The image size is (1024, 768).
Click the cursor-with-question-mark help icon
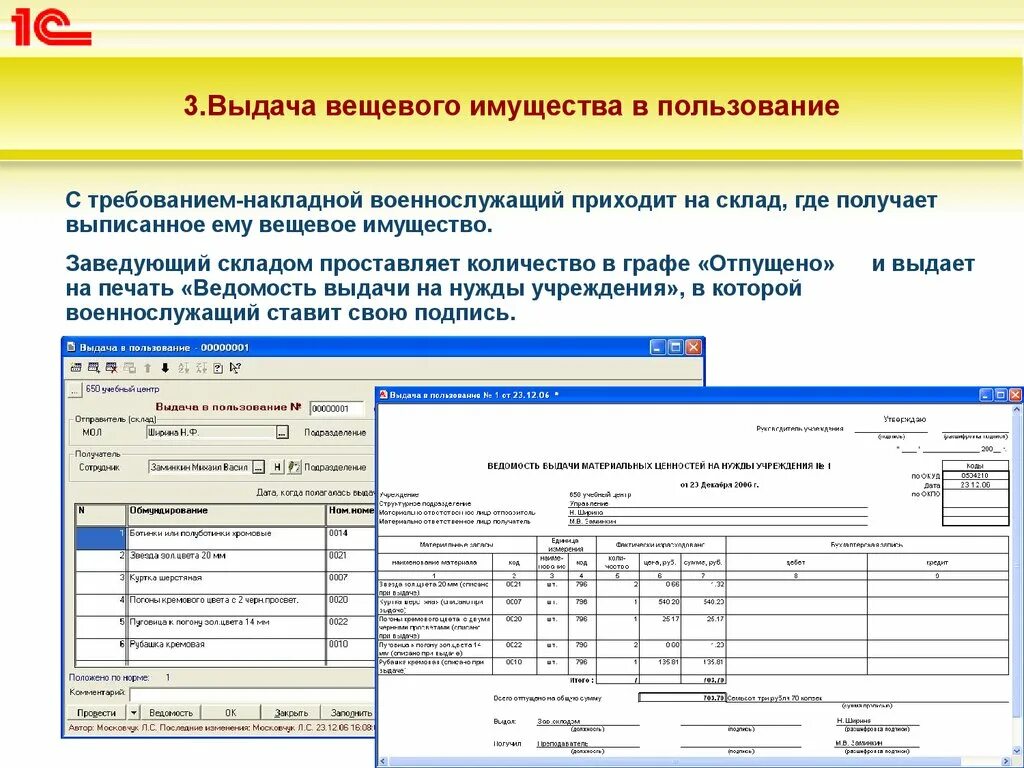coord(235,368)
